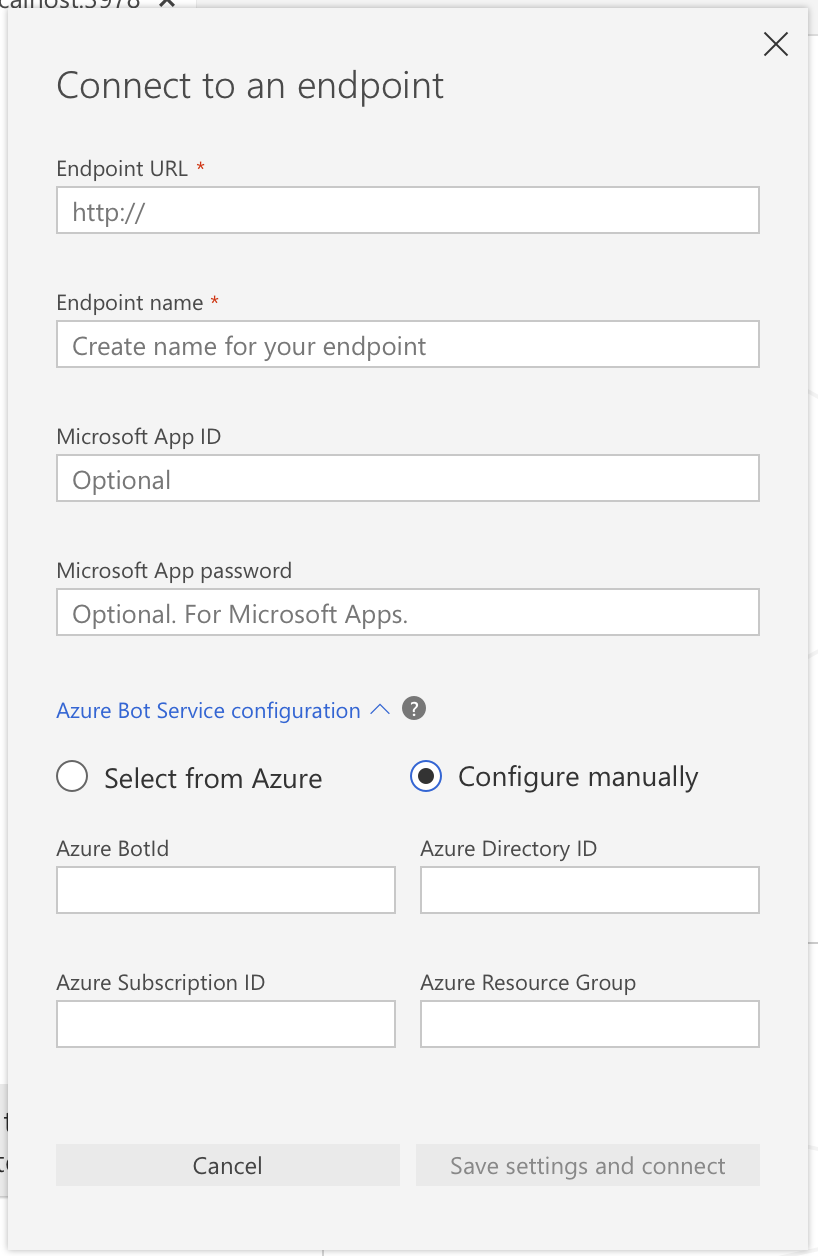Focus the Azure Resource Group field
This screenshot has width=818, height=1256.
pos(590,1024)
